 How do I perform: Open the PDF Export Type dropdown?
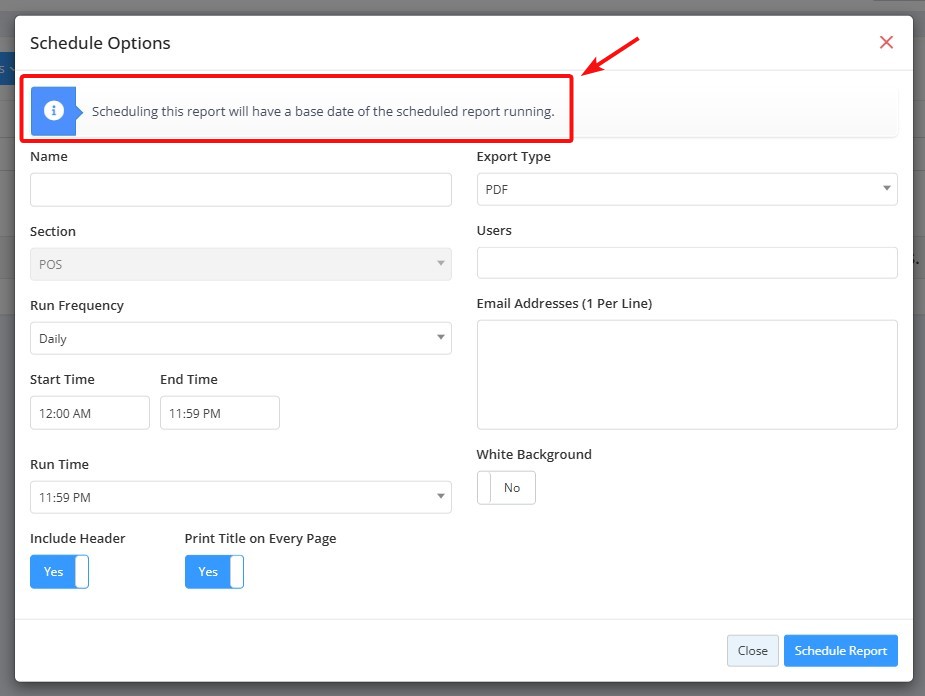(x=687, y=189)
